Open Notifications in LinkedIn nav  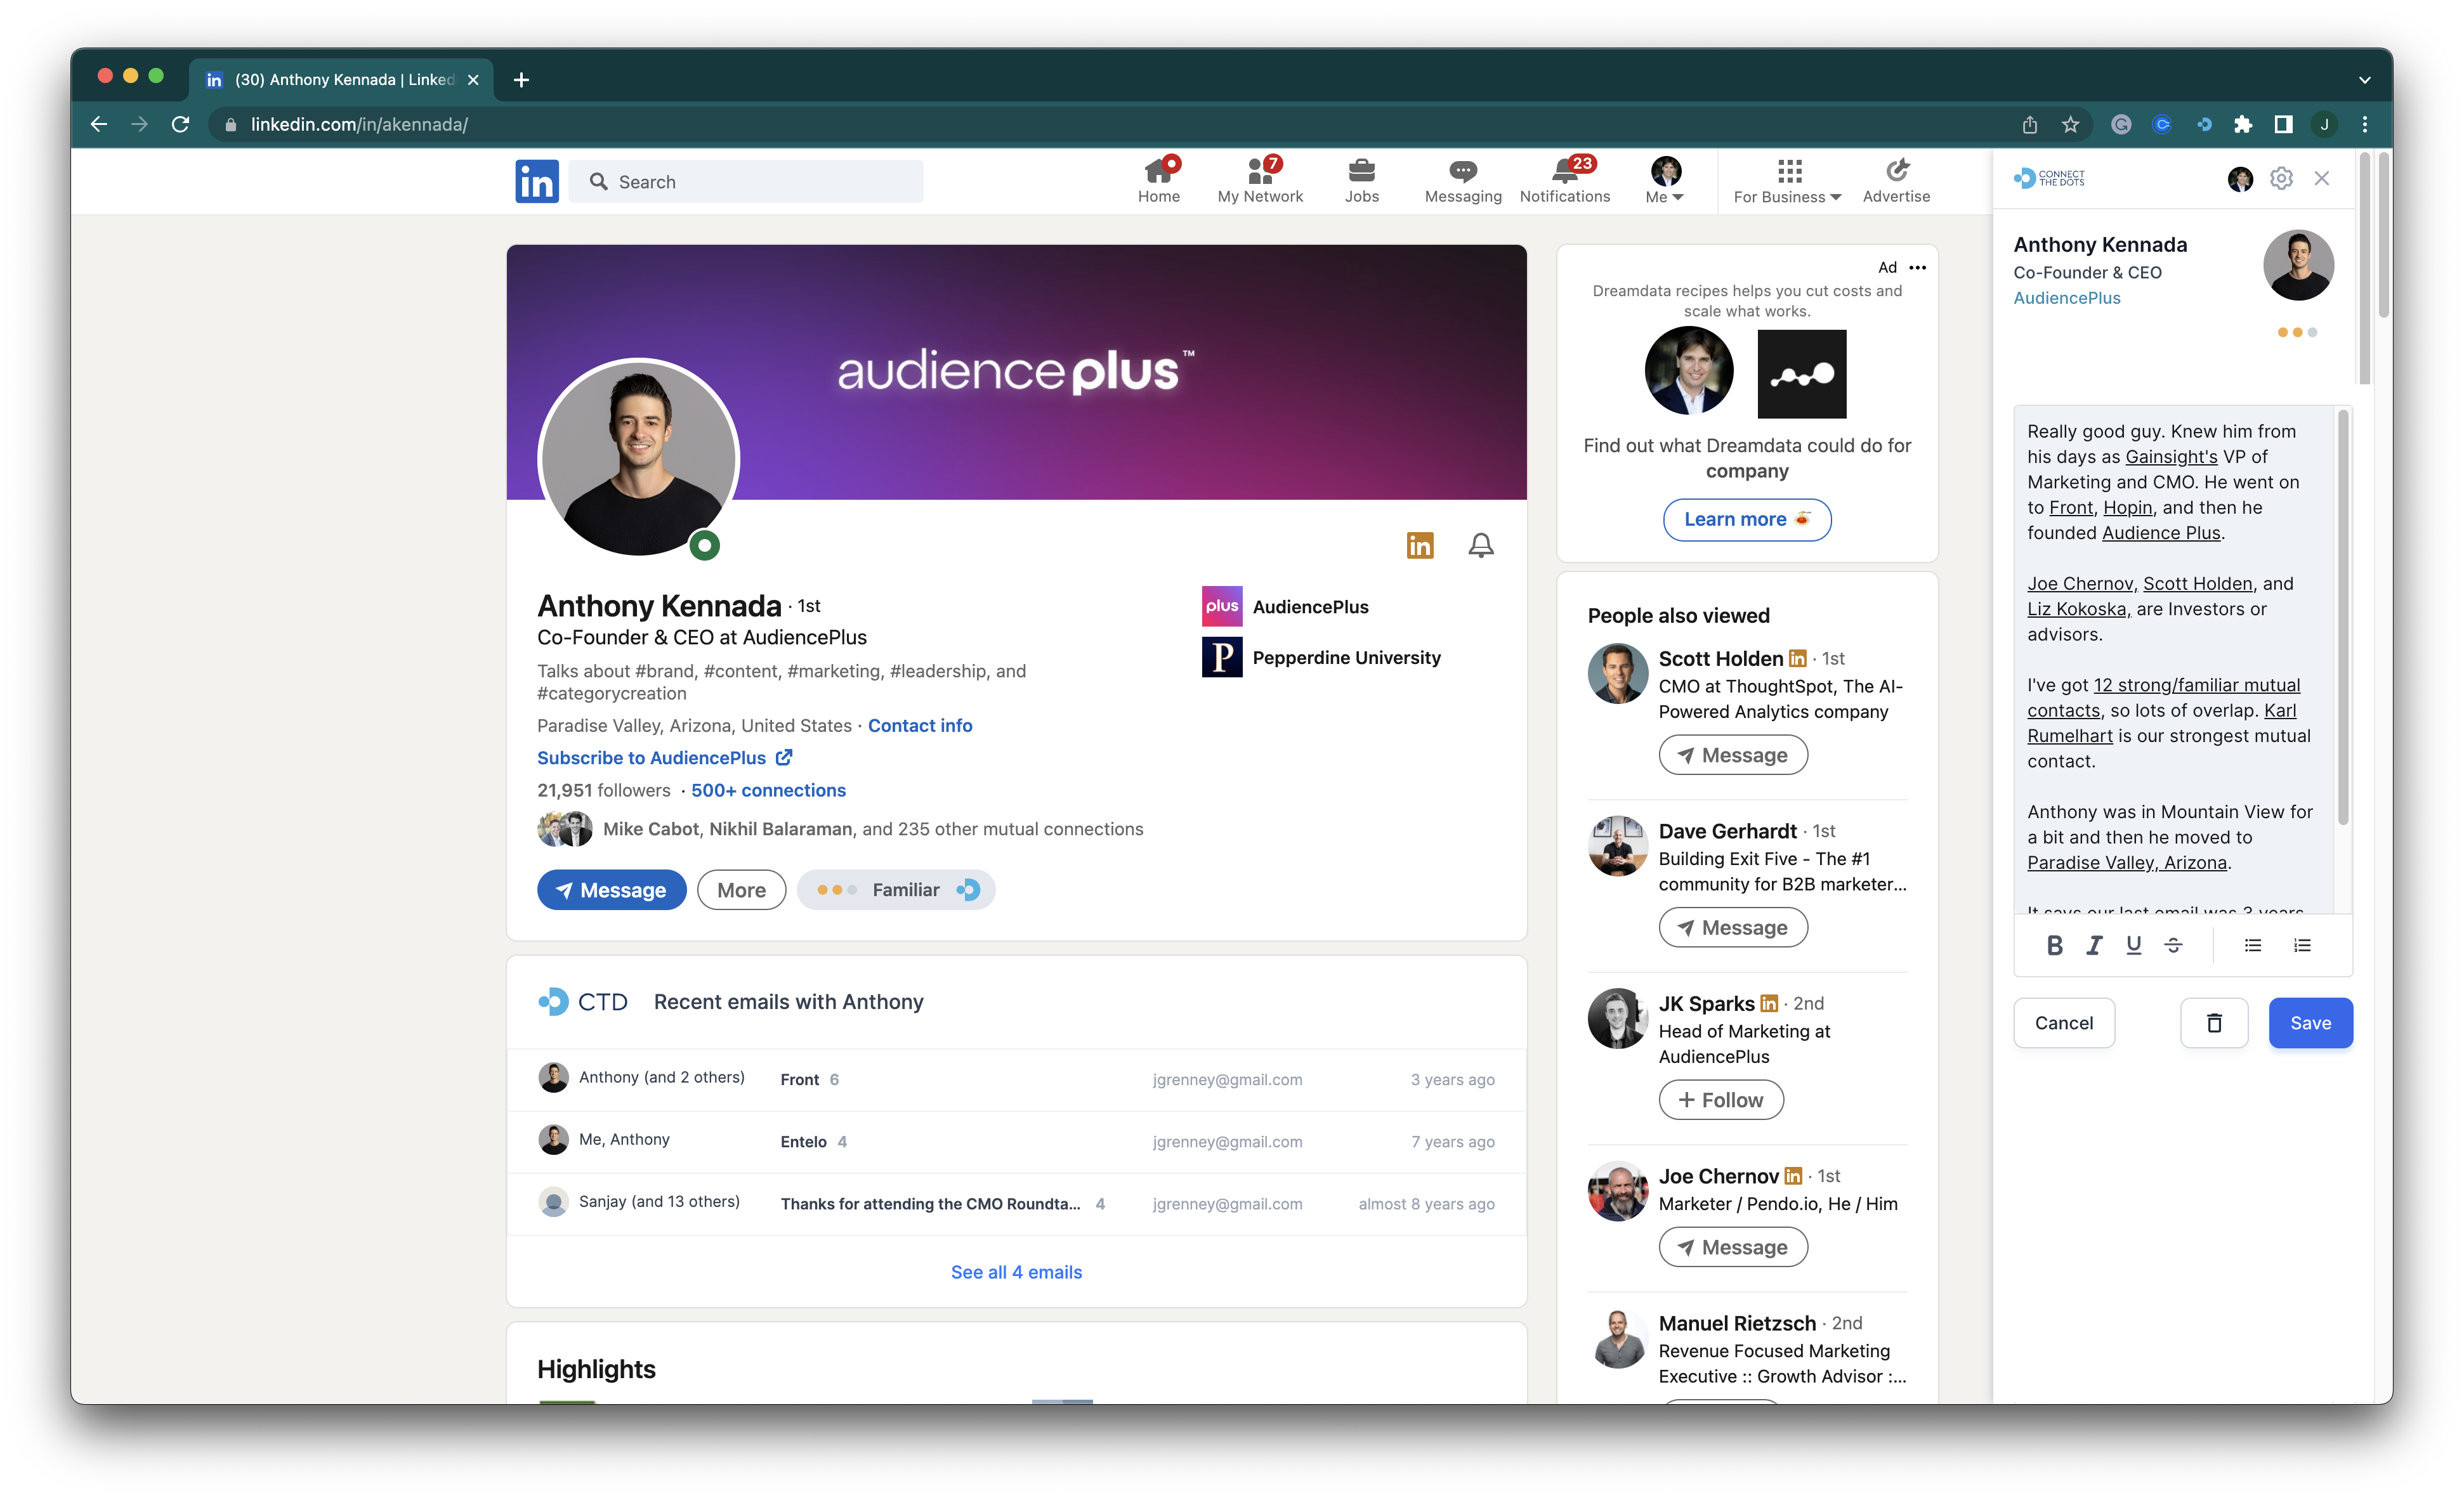pyautogui.click(x=1564, y=181)
